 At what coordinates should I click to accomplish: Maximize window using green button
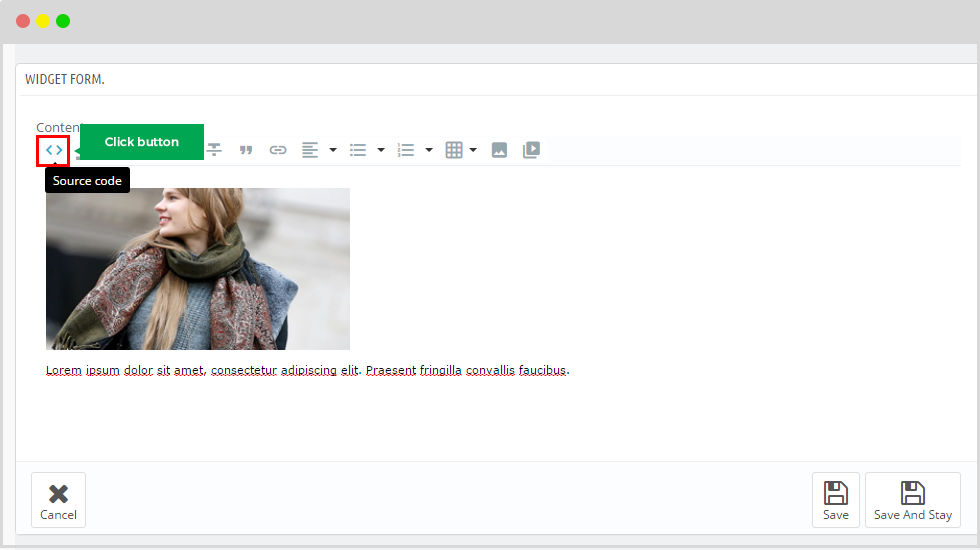point(63,21)
